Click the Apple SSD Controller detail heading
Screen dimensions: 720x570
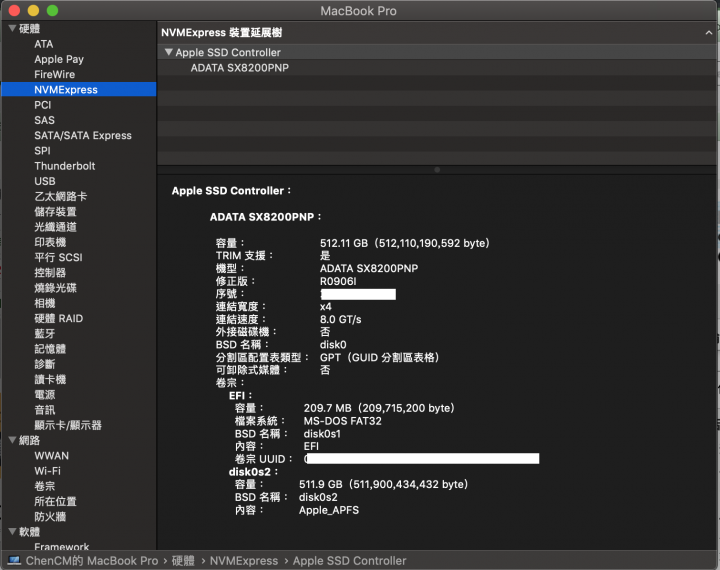coord(231,191)
